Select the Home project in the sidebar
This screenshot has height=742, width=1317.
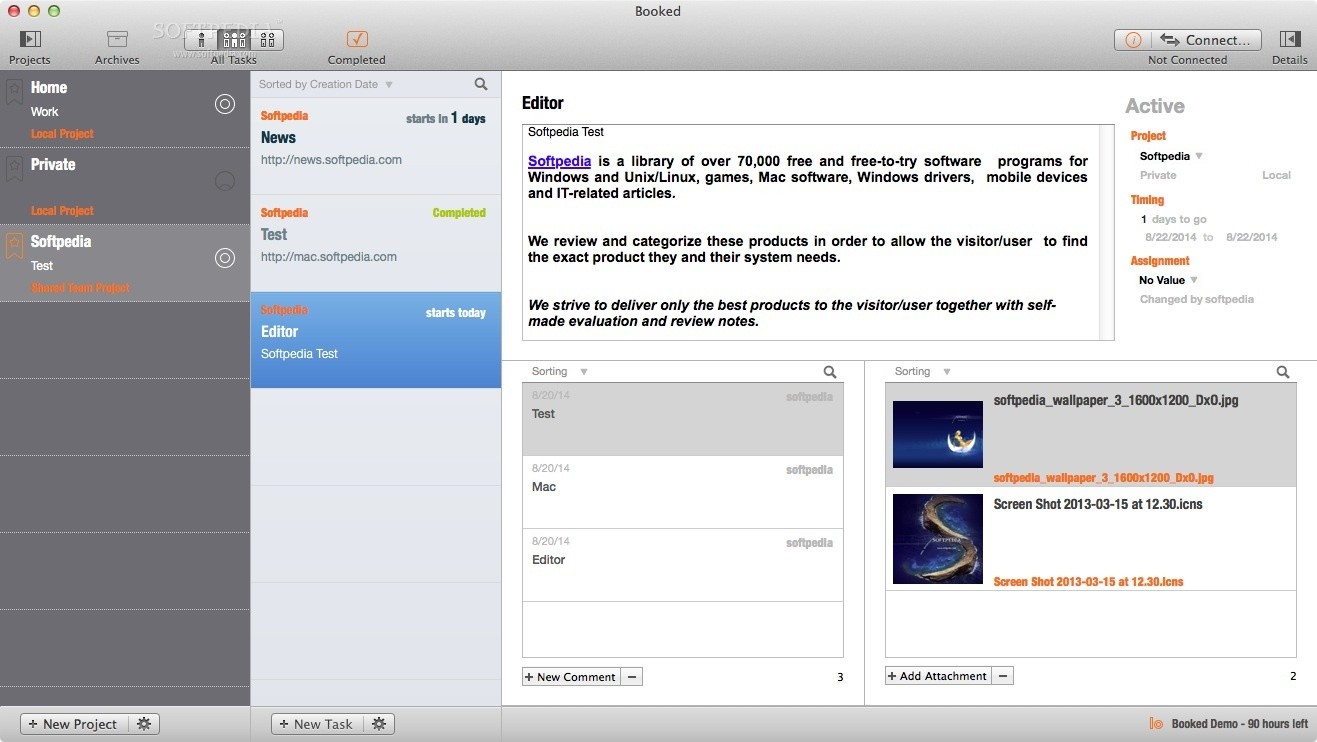pyautogui.click(x=125, y=110)
